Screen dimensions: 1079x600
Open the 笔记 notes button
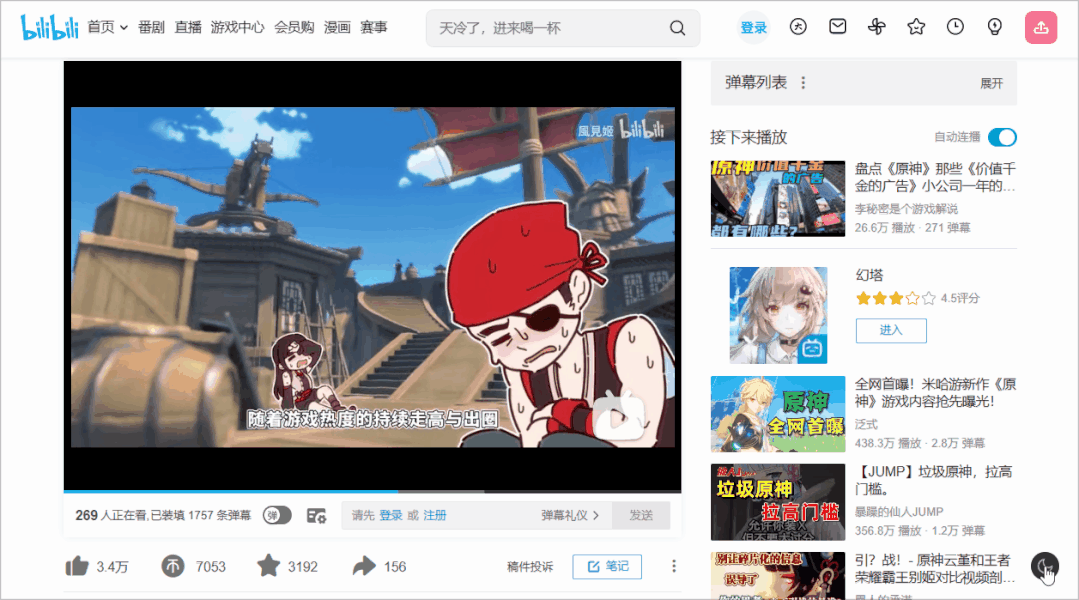point(607,566)
